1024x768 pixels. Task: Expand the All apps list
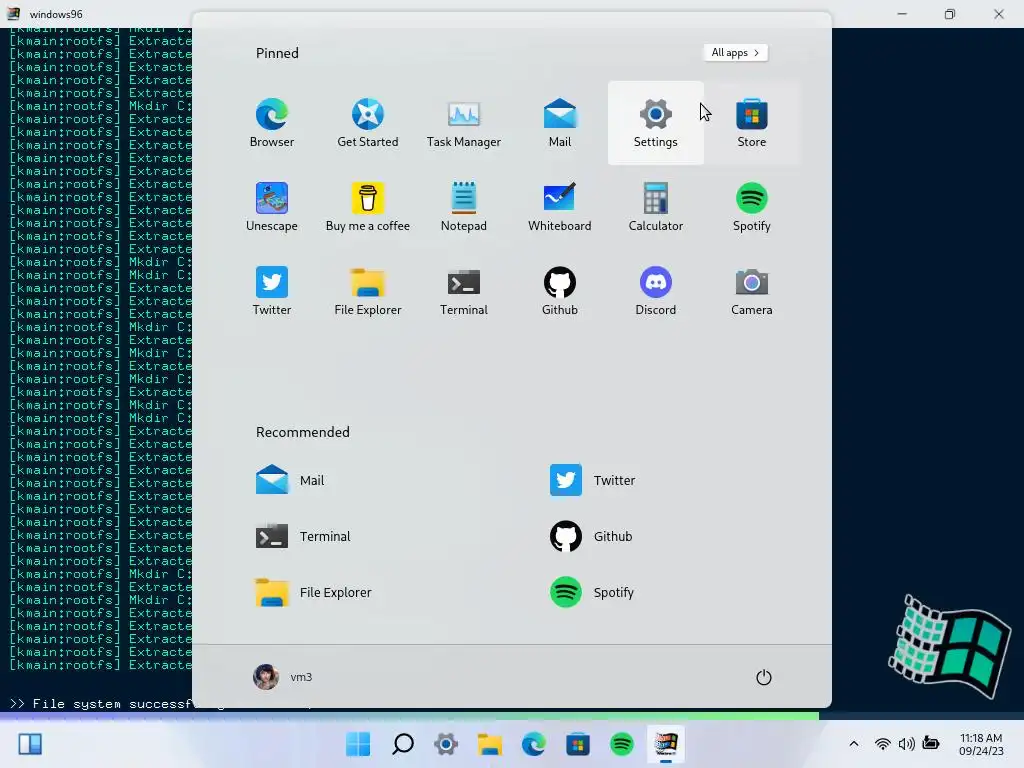pyautogui.click(x=735, y=53)
